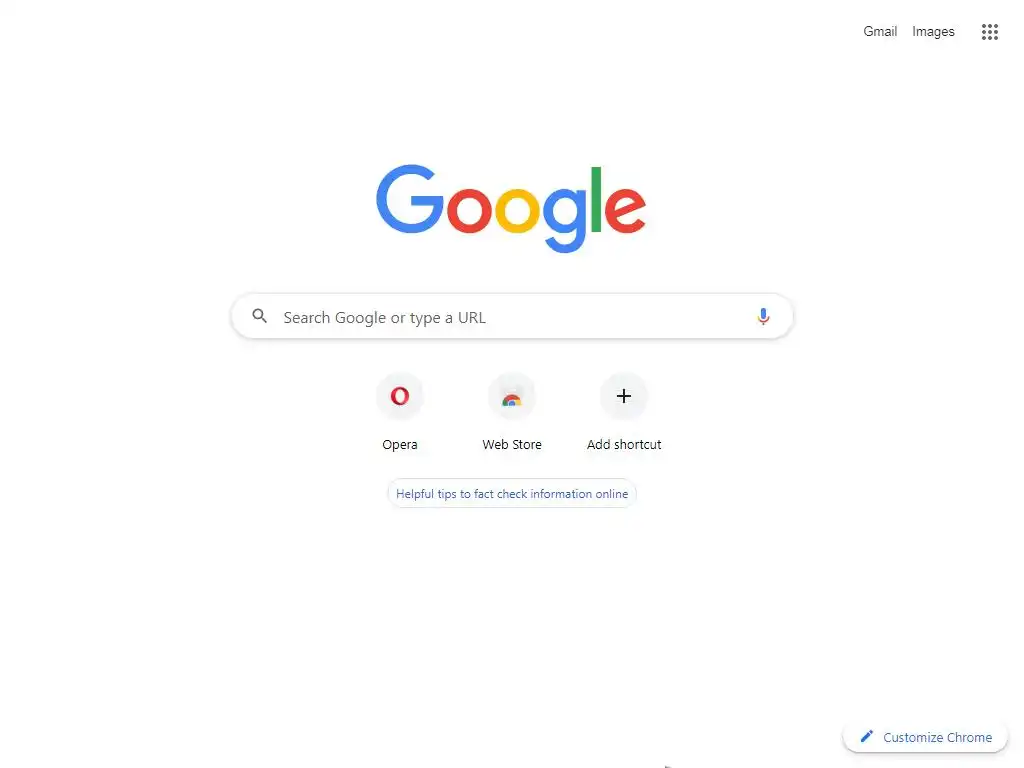This screenshot has width=1024, height=768.
Task: Click the magnifying glass search icon
Action: 259,316
